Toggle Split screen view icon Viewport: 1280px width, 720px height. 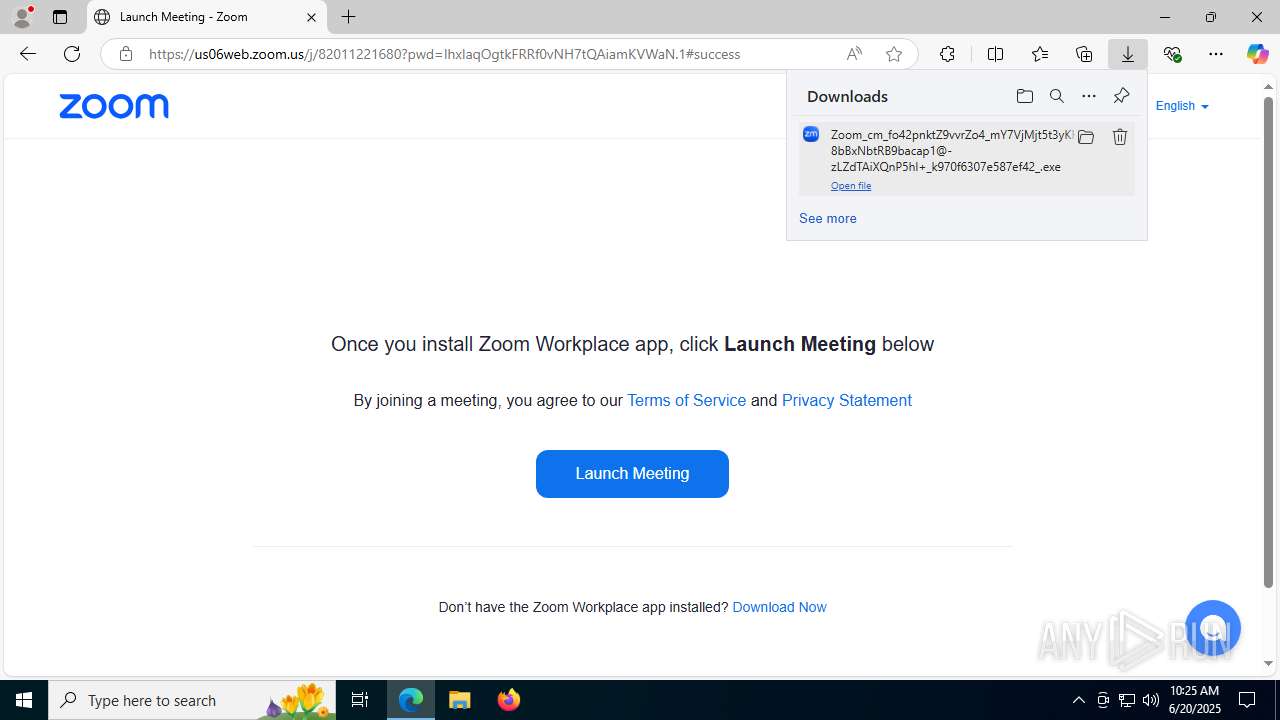click(x=995, y=54)
